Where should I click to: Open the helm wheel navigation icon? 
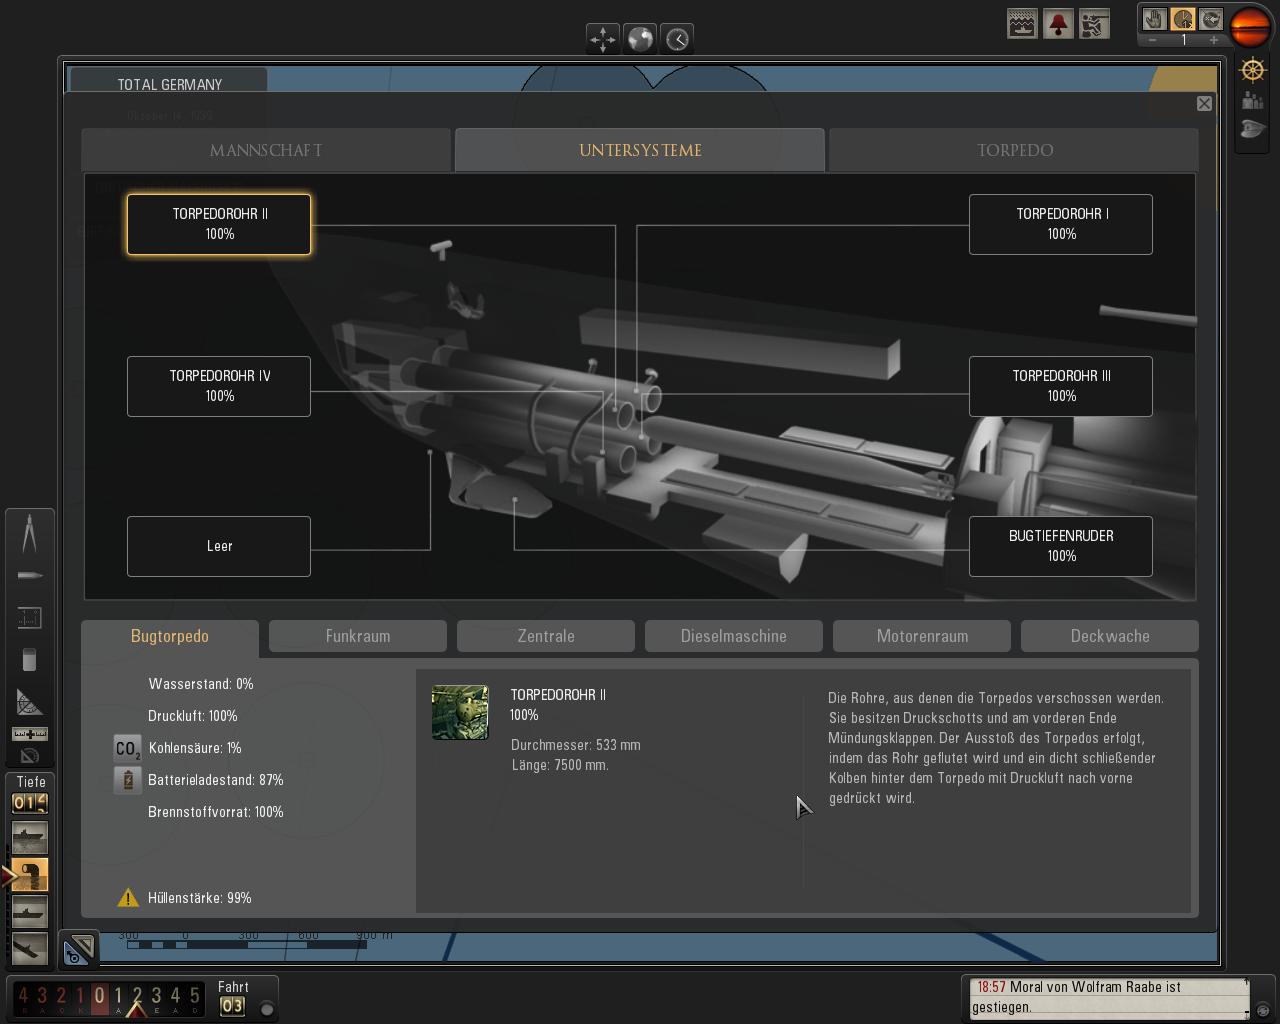(x=1253, y=70)
